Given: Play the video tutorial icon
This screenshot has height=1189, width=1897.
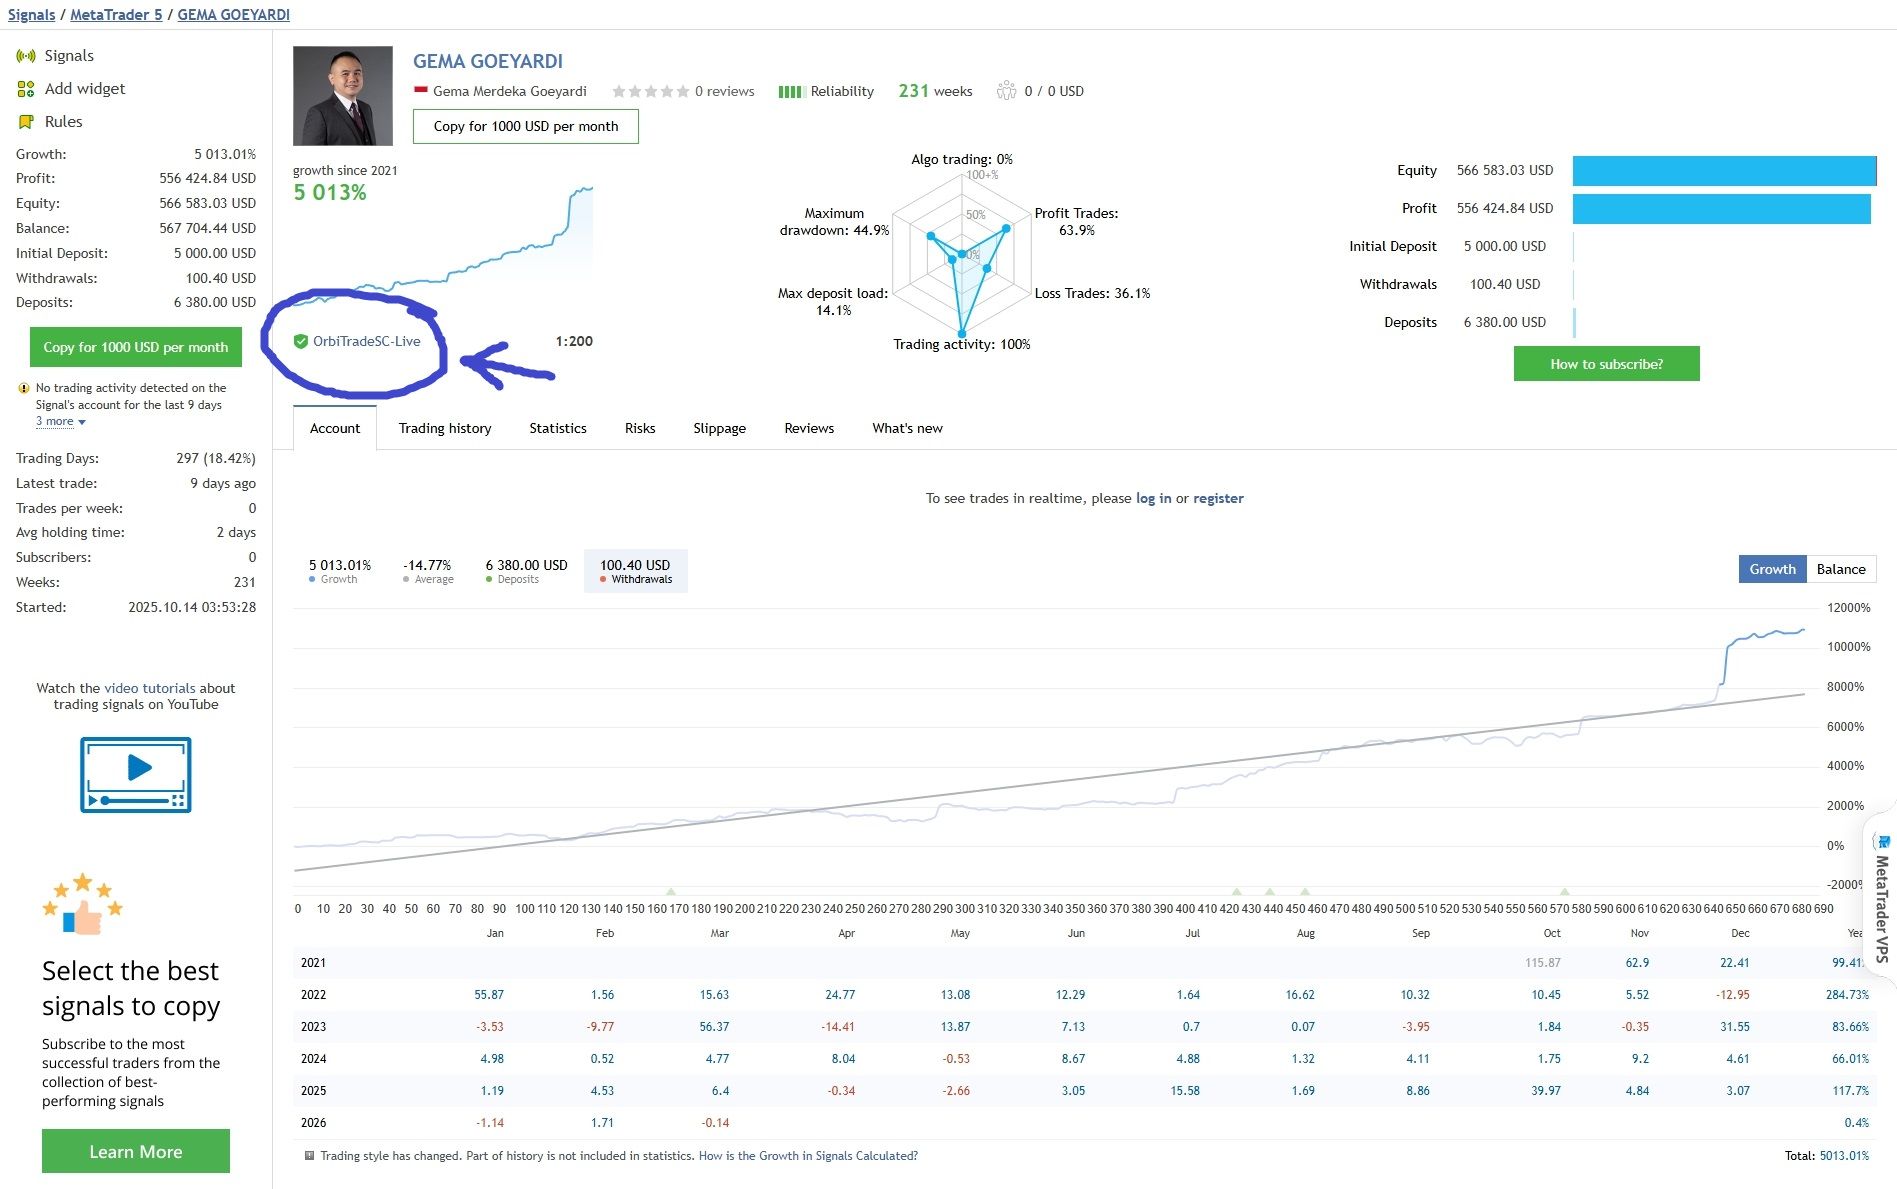Looking at the screenshot, I should click(x=136, y=774).
